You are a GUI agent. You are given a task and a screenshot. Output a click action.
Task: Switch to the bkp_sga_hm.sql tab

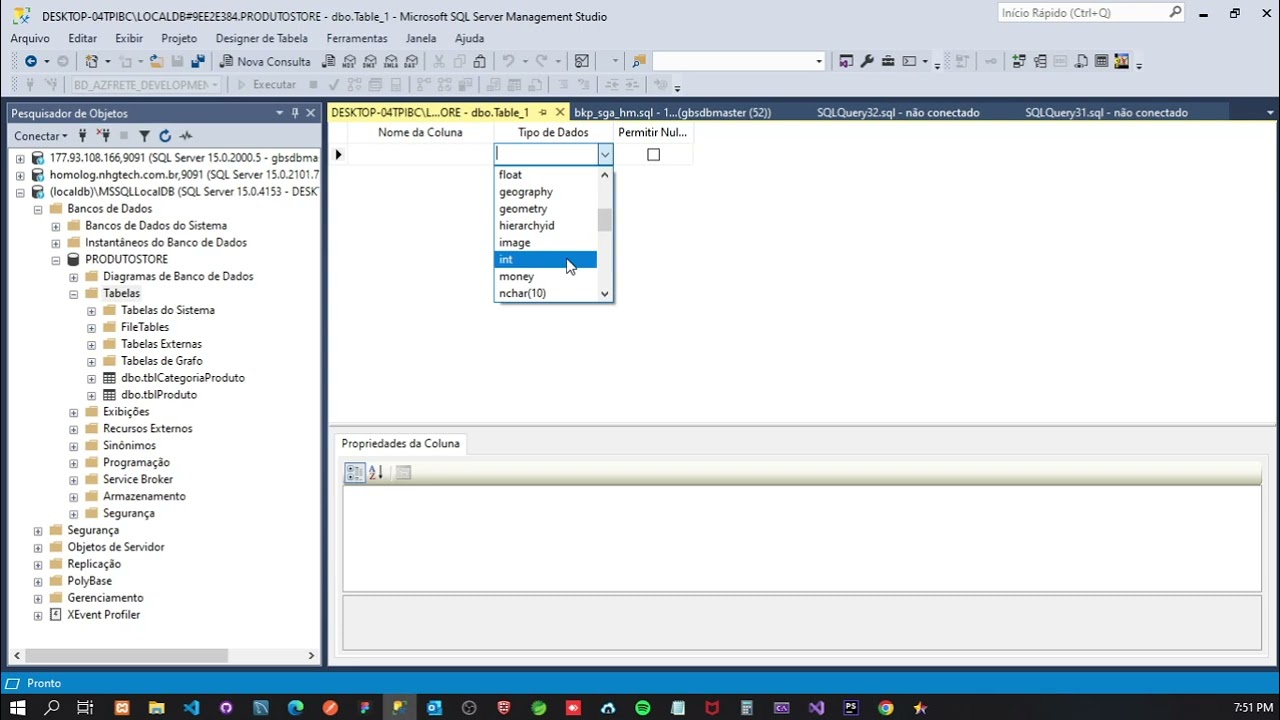[x=673, y=113]
